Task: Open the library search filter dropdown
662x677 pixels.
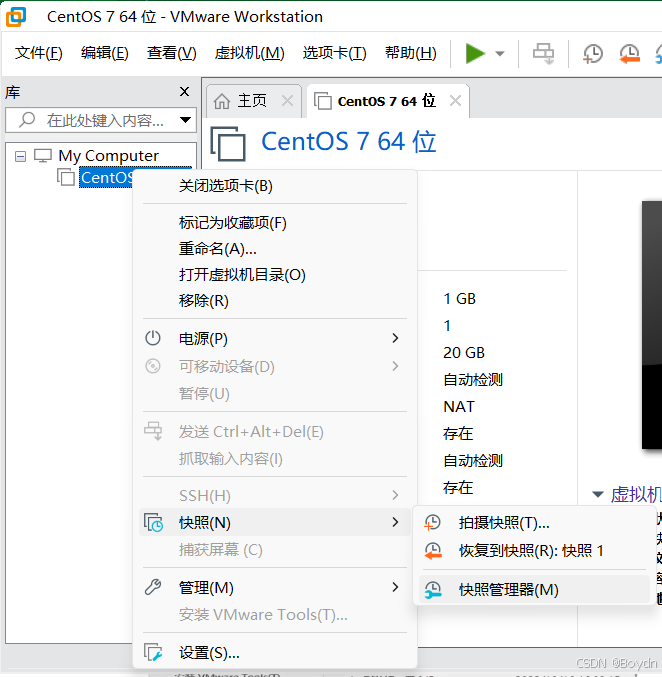Action: tap(186, 120)
